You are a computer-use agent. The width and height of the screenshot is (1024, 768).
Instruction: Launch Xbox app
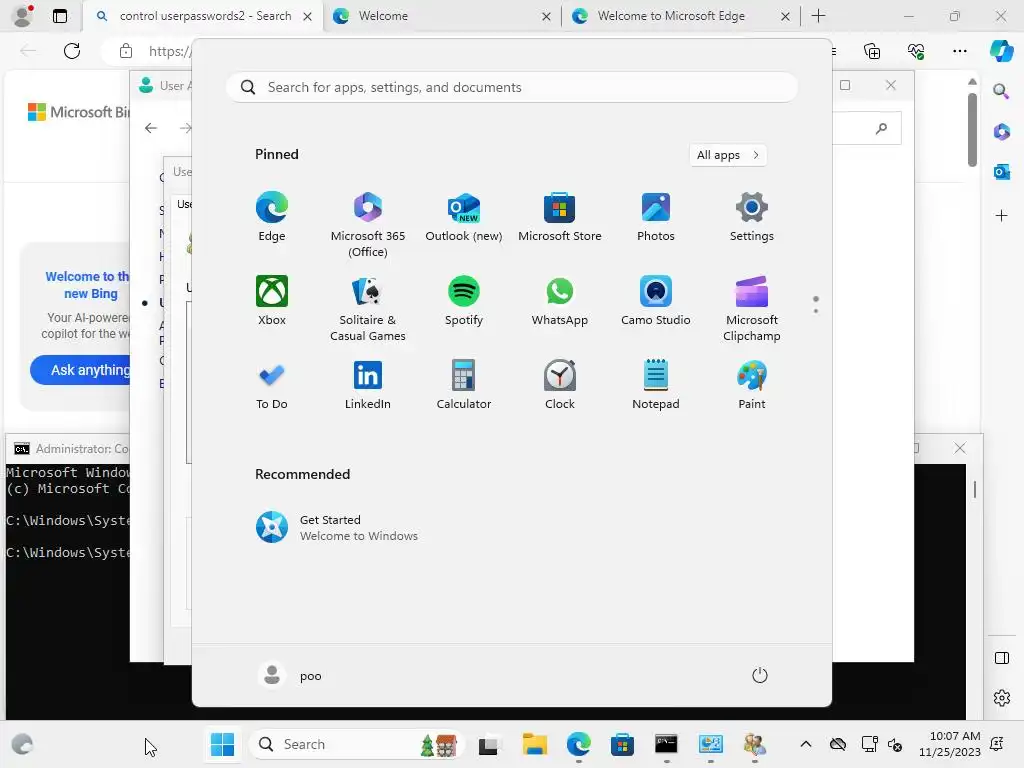[x=272, y=300]
